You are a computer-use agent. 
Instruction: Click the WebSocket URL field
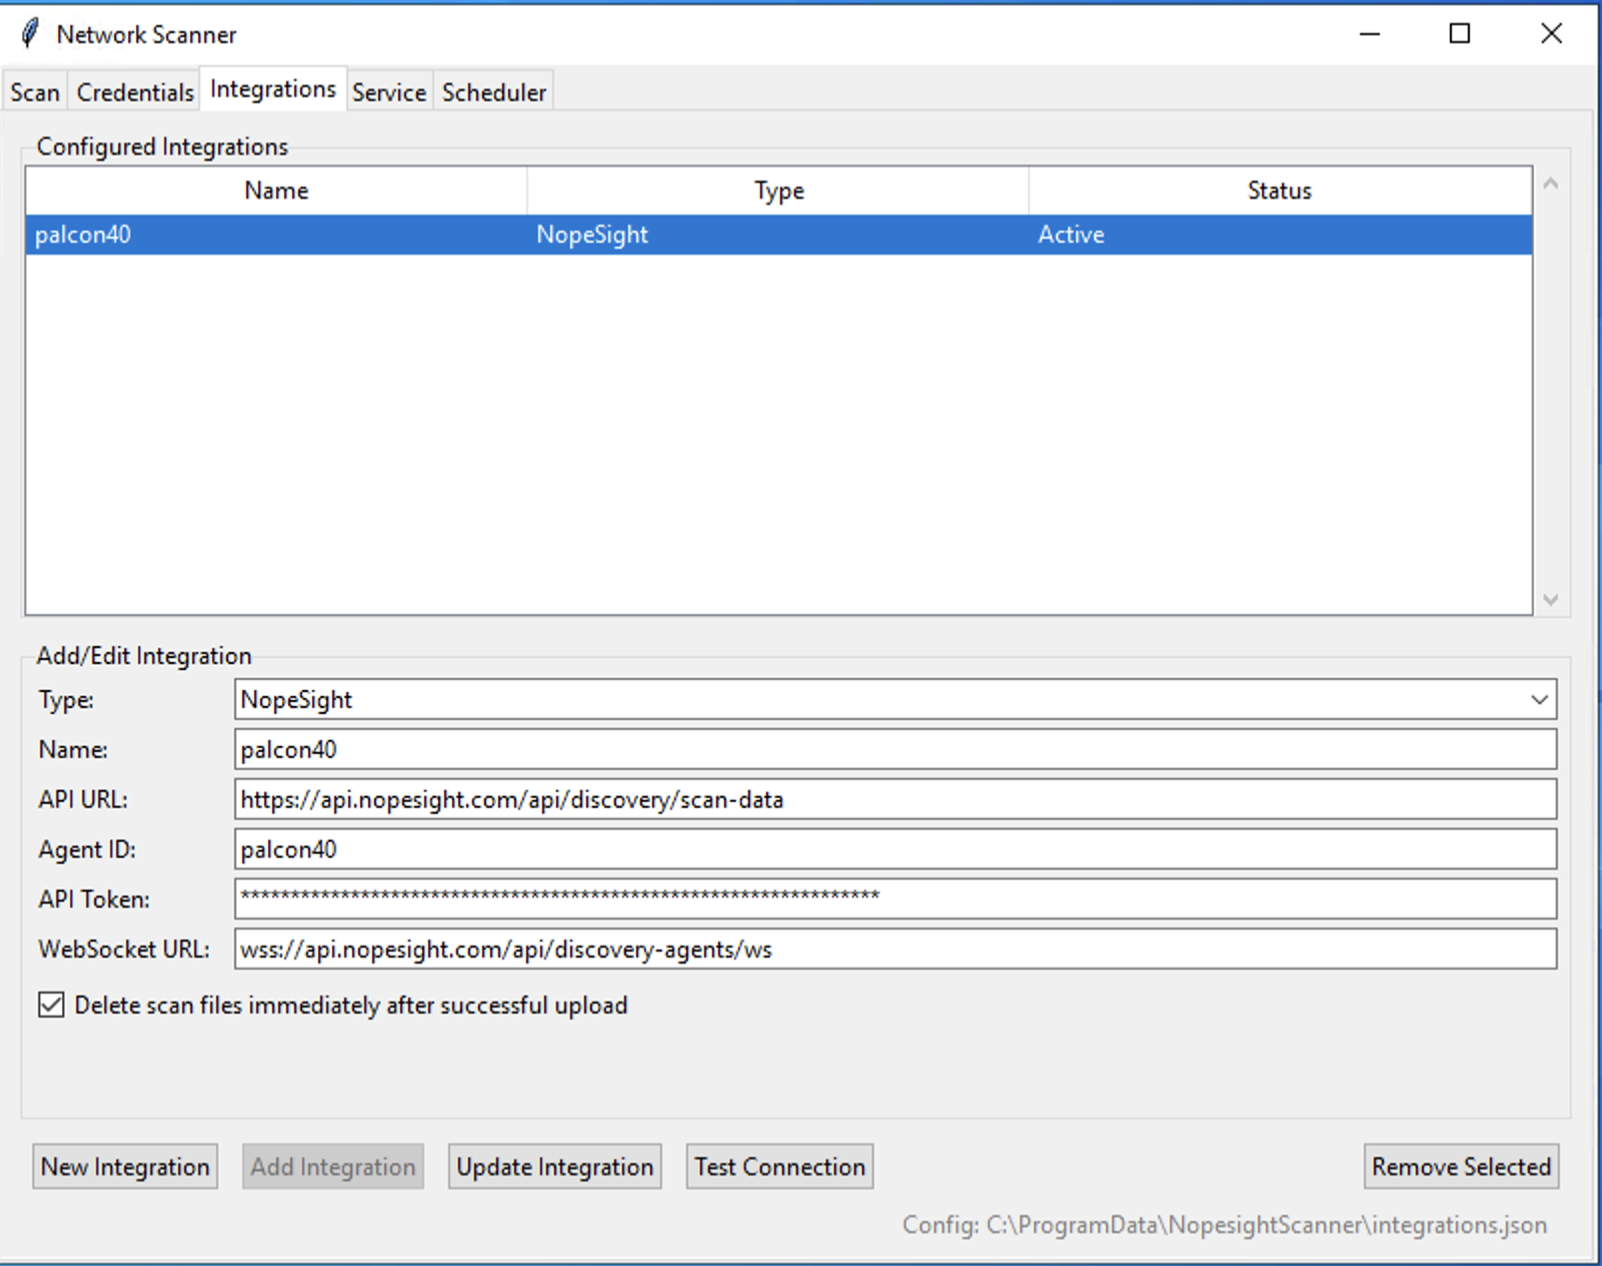tap(700, 949)
